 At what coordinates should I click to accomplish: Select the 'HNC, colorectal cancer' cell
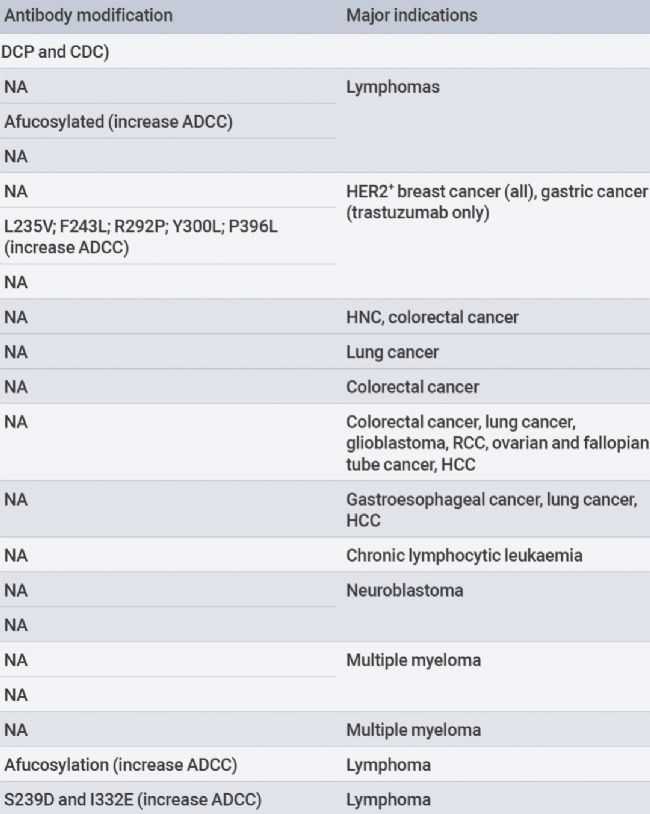[434, 317]
